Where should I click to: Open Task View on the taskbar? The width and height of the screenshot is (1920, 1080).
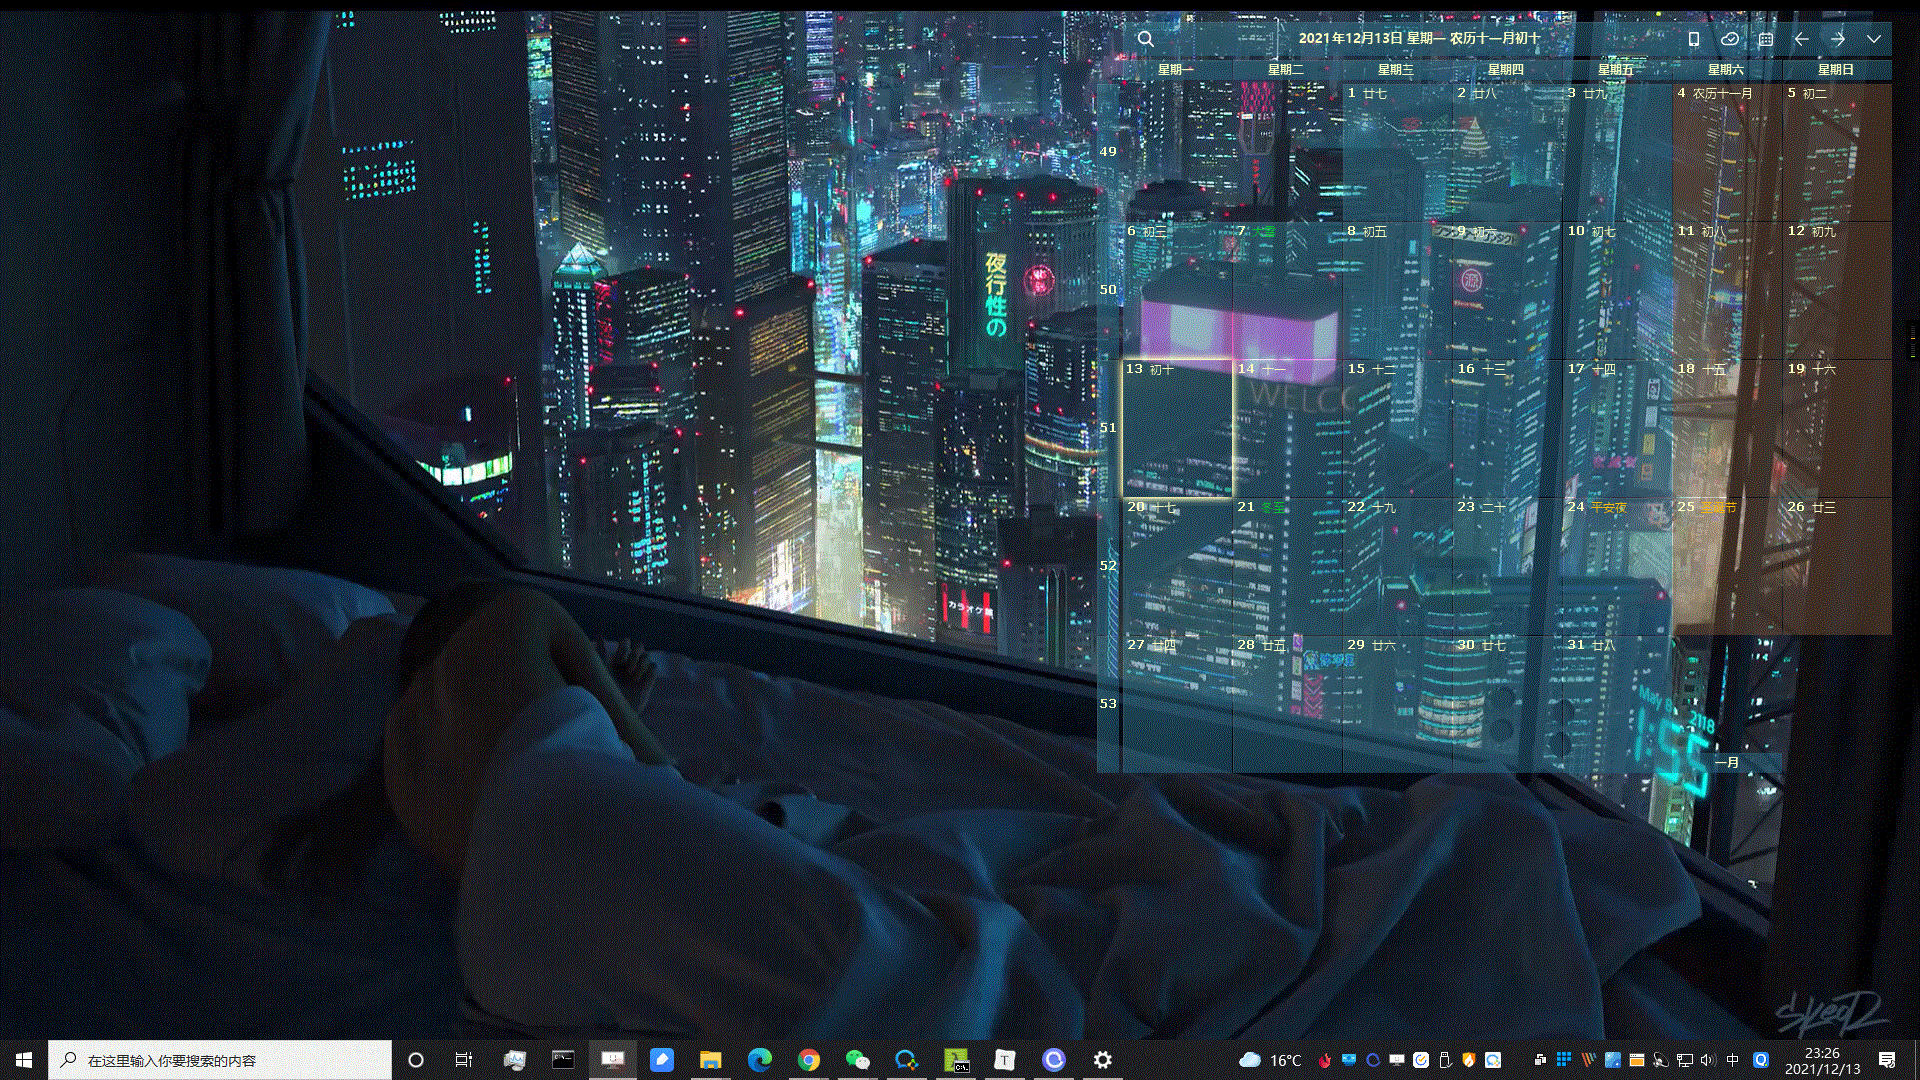tap(464, 1060)
